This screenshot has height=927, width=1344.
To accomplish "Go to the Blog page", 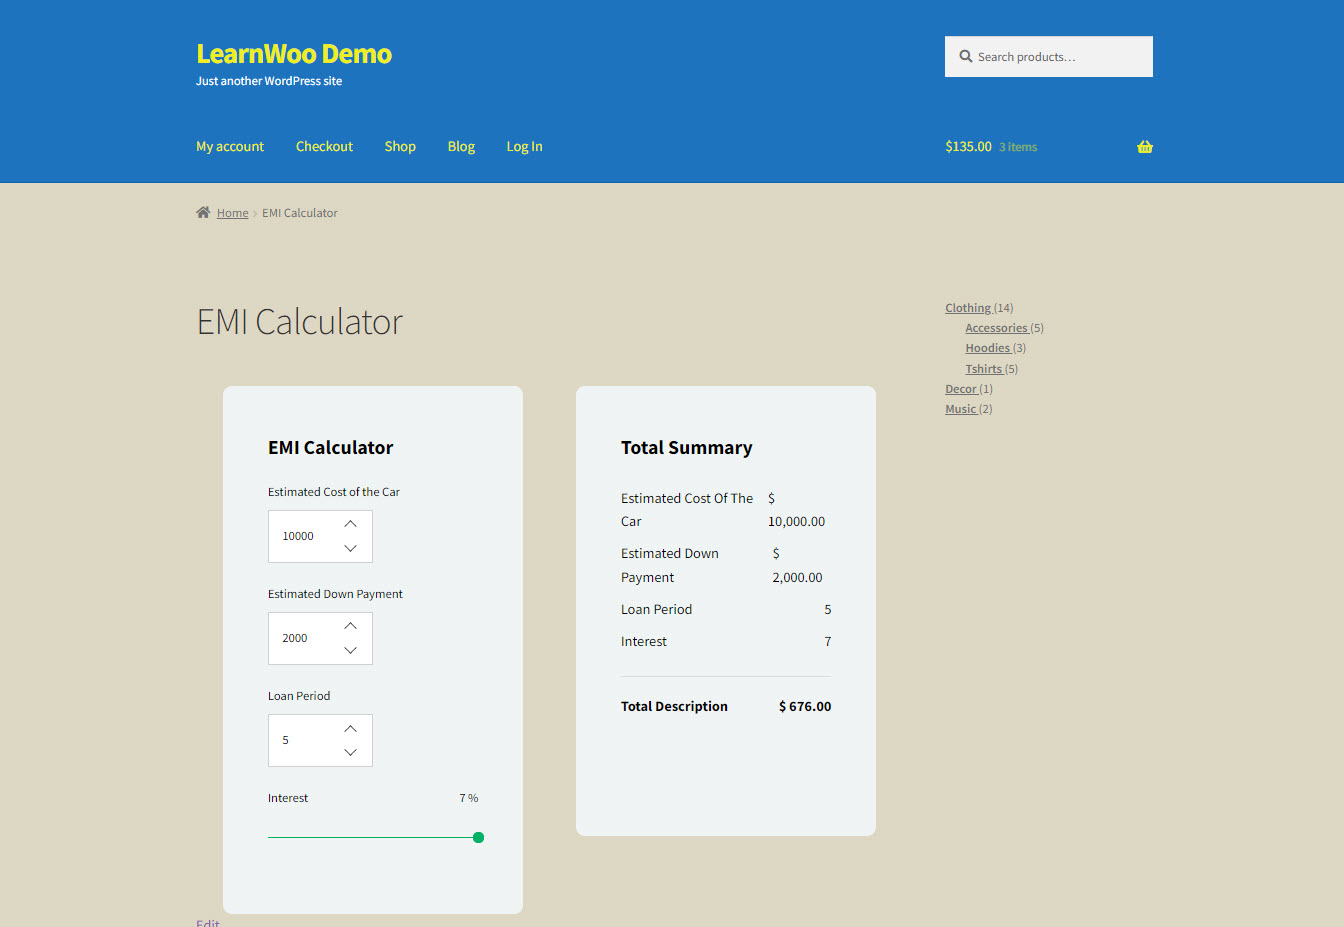I will pos(461,146).
